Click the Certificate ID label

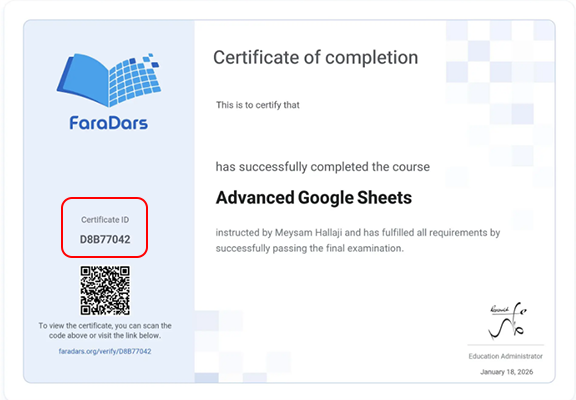(x=105, y=220)
